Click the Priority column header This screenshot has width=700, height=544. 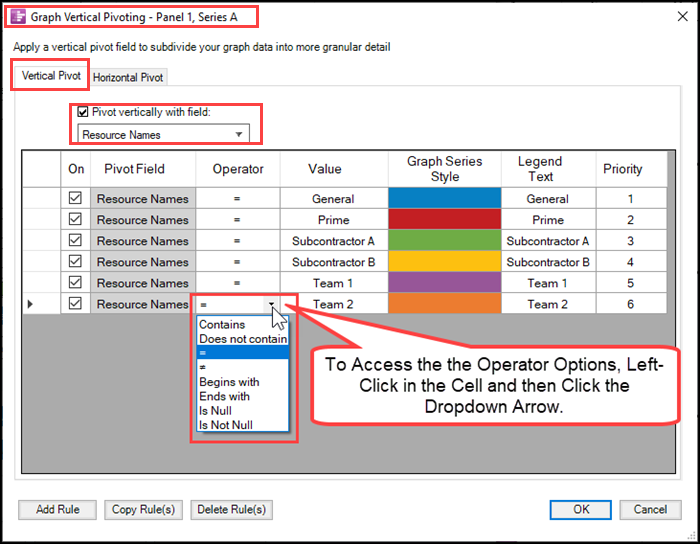click(631, 169)
